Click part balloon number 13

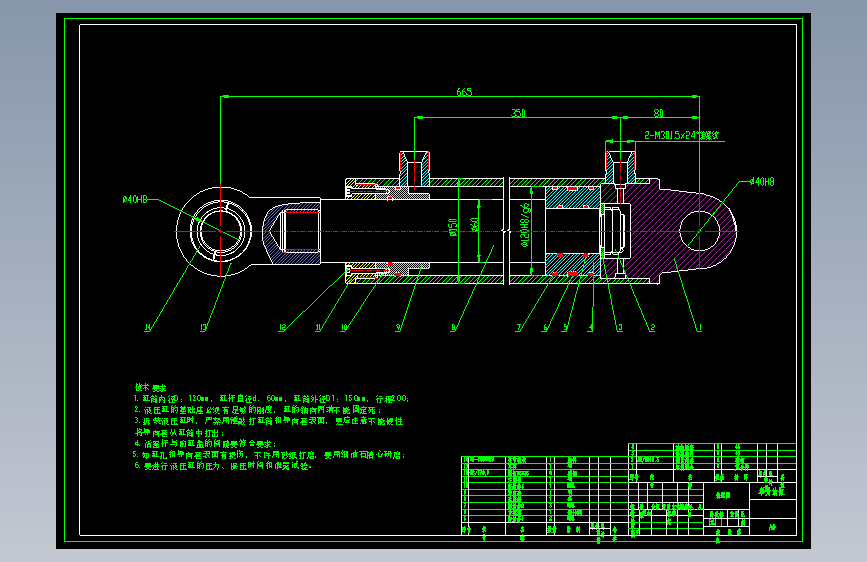coord(203,328)
